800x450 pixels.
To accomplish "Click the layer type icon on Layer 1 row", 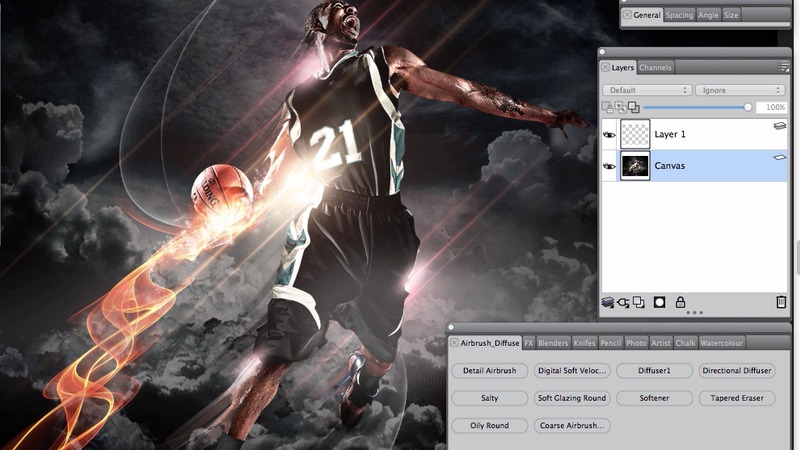I will [780, 126].
